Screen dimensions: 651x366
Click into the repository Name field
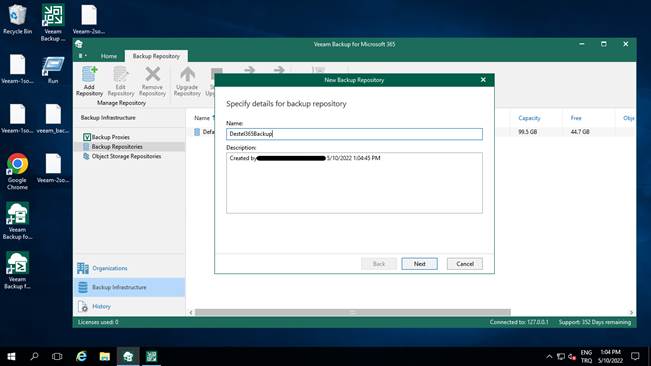[354, 134]
